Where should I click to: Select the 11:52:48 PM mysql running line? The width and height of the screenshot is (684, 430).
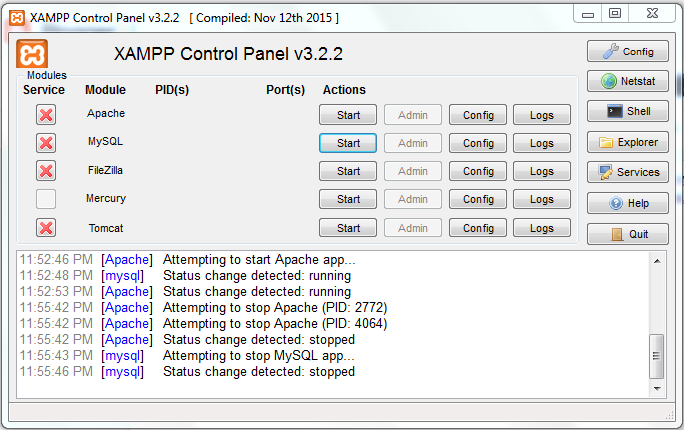[x=185, y=276]
